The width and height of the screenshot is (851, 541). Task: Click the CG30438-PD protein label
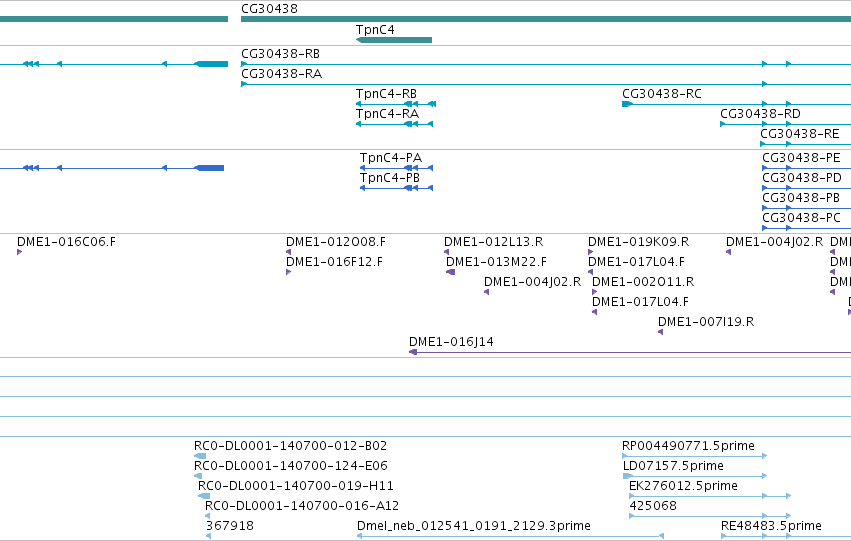point(802,178)
